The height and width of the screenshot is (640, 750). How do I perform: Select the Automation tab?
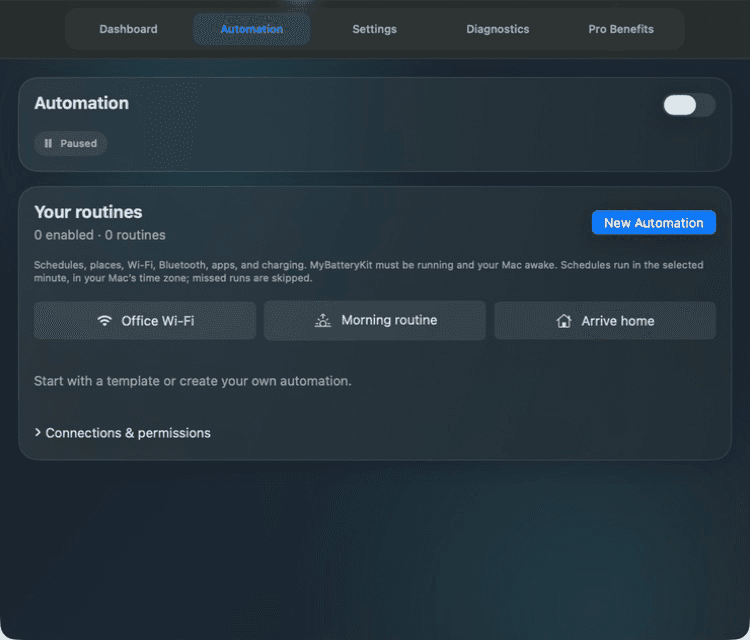[x=252, y=29]
